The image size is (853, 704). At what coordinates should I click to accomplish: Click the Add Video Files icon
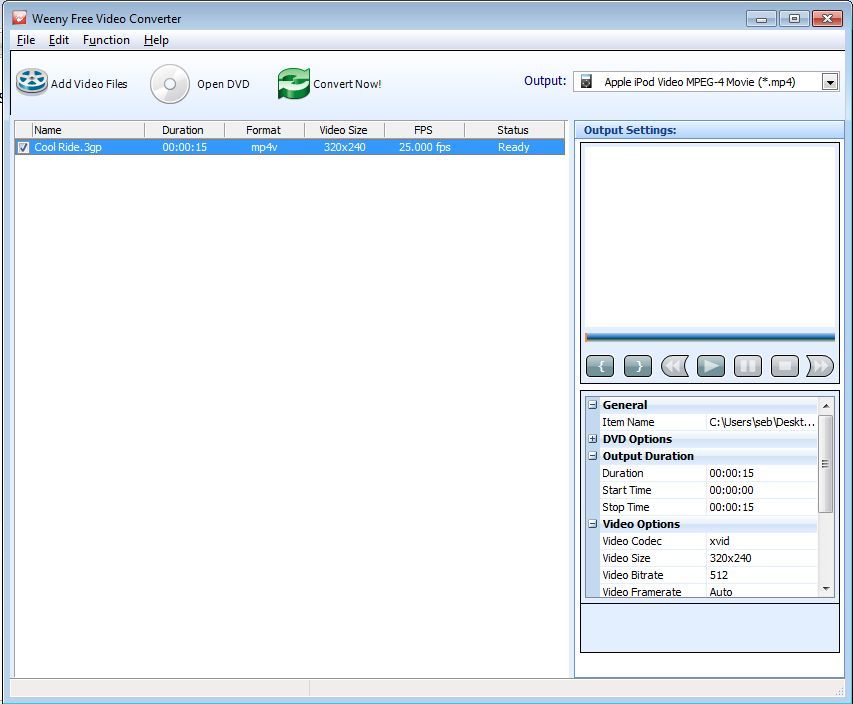[31, 82]
